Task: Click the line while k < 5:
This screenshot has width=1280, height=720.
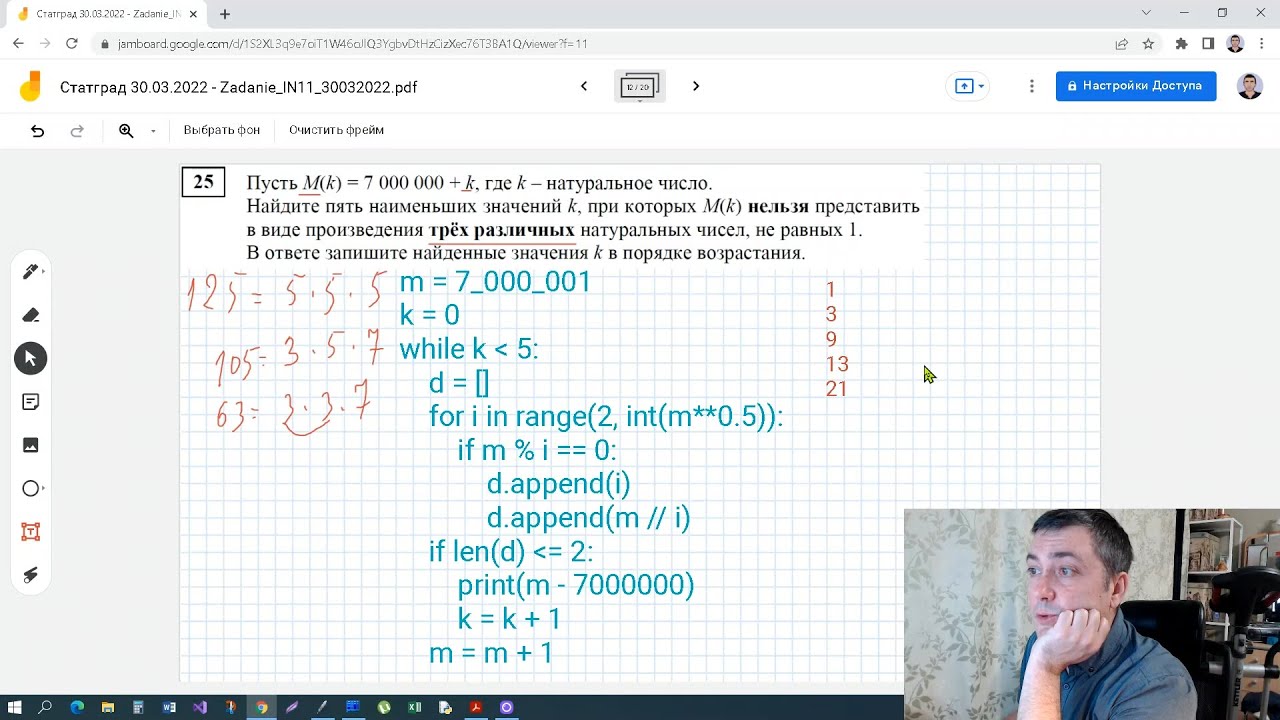Action: [469, 349]
